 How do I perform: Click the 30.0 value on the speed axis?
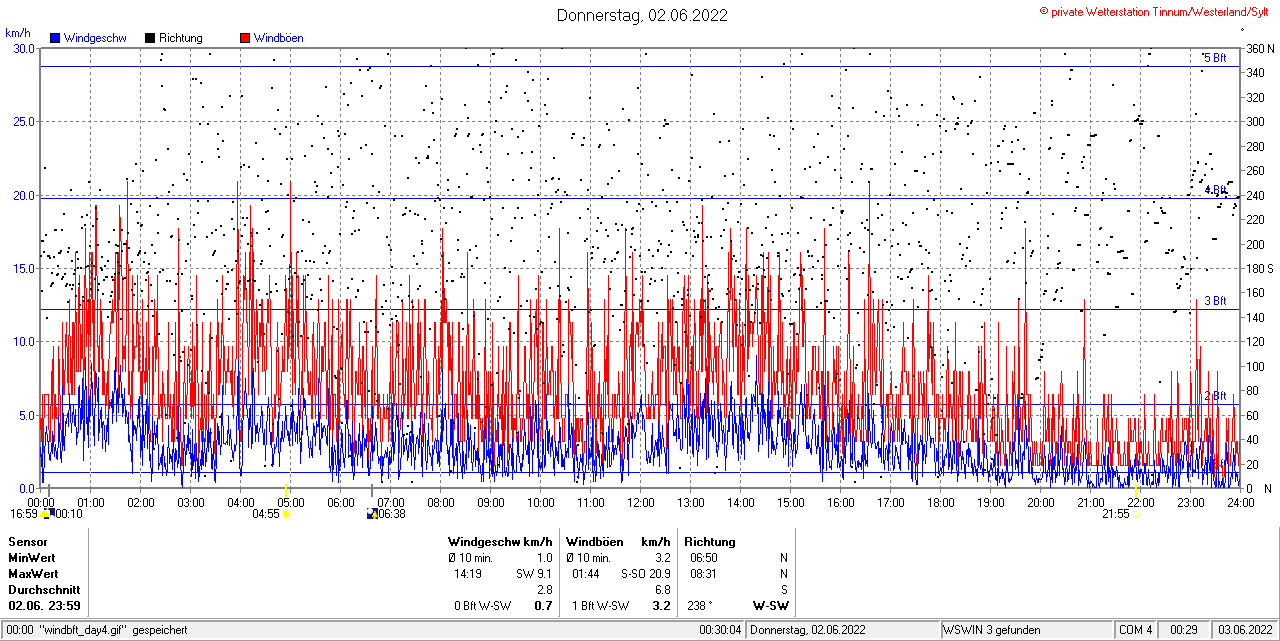pyautogui.click(x=24, y=48)
